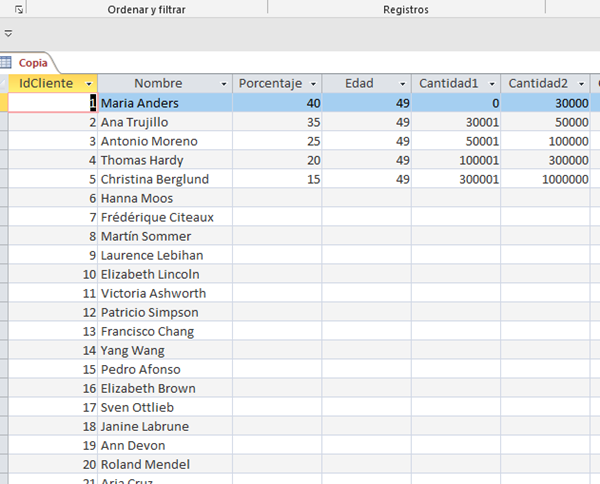Click the Martín Sommer name cell

[165, 236]
